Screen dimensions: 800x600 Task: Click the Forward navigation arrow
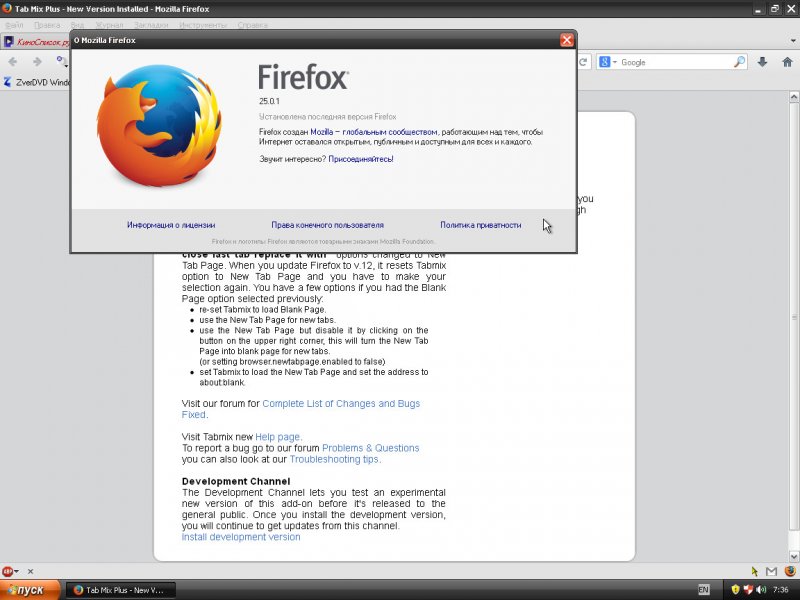tap(37, 62)
